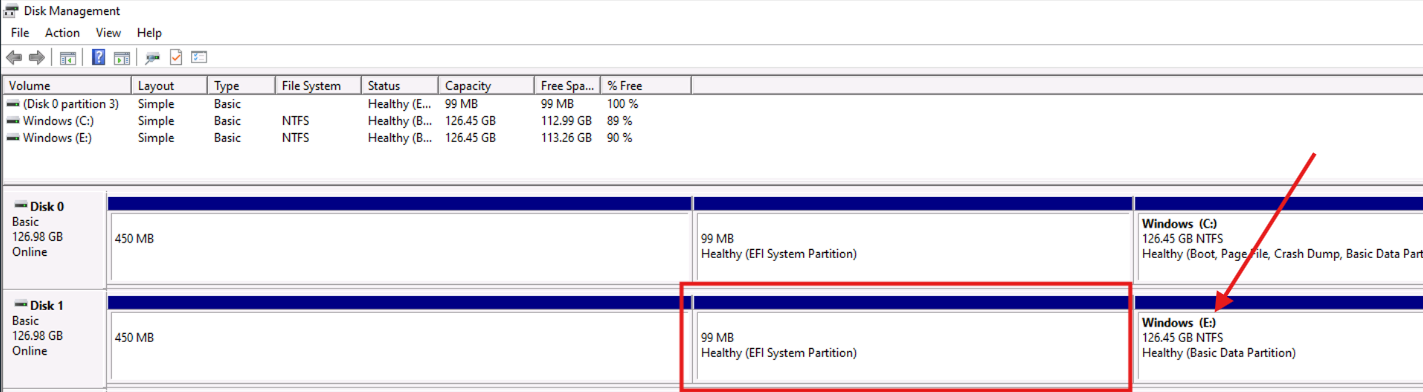This screenshot has height=392, width=1423.
Task: Open the File menu
Action: 20,33
